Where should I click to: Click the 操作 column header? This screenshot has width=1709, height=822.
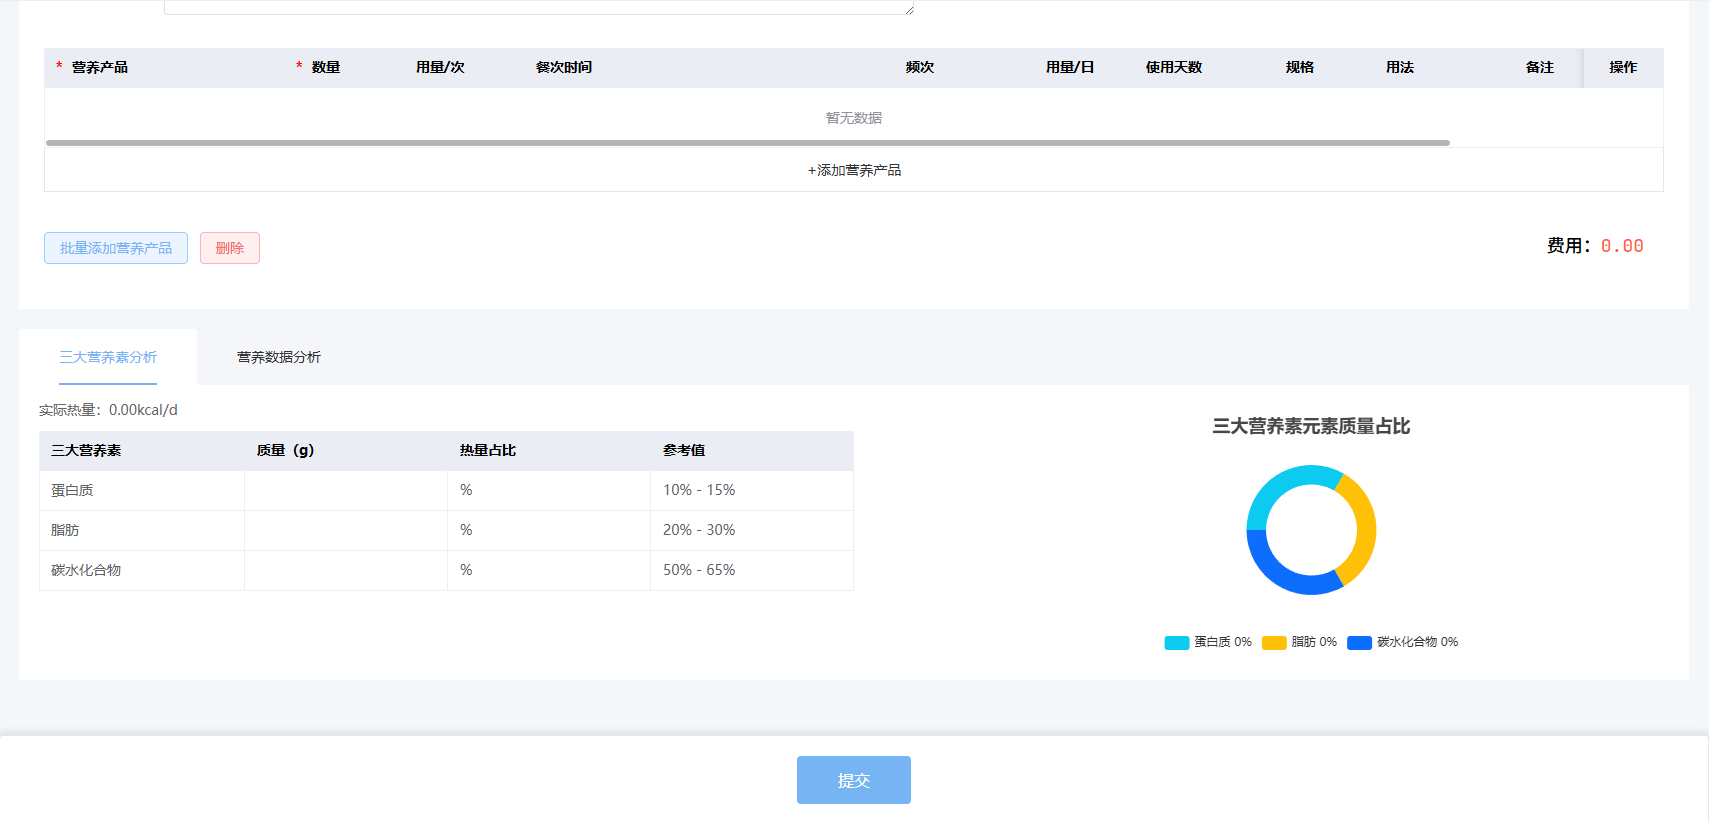coord(1622,67)
